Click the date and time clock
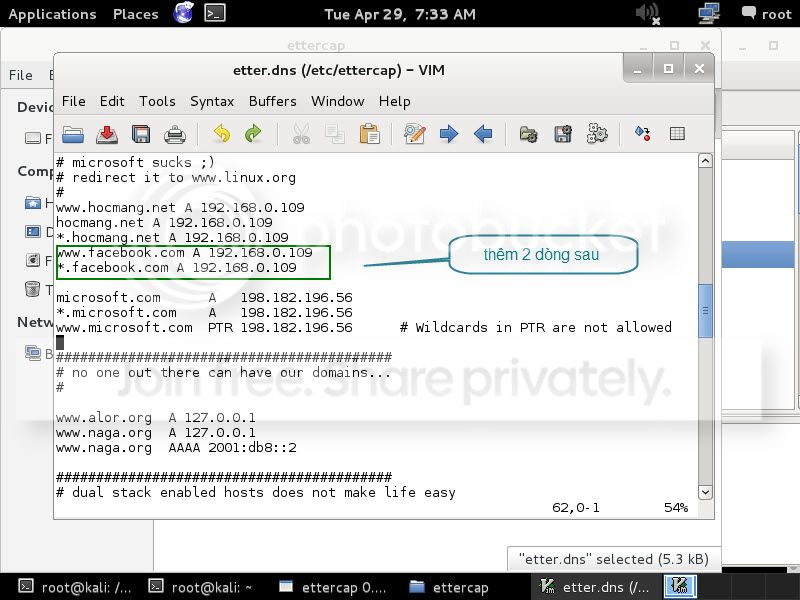 click(399, 14)
